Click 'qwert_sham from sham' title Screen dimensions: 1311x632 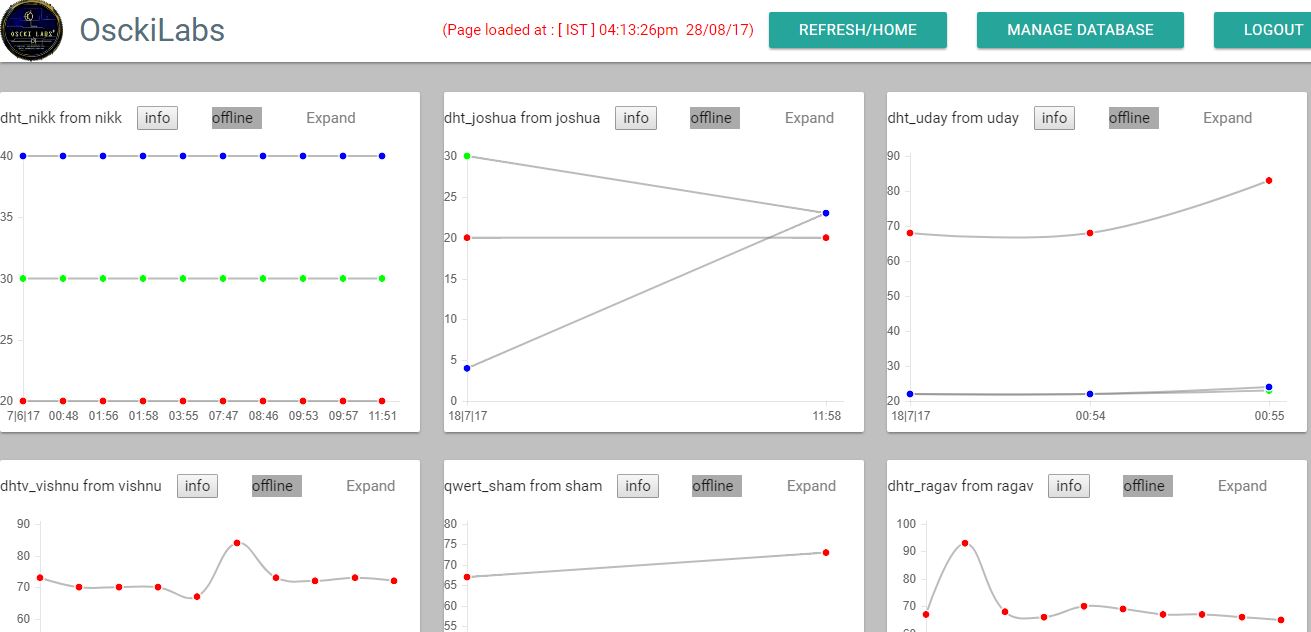[x=523, y=486]
